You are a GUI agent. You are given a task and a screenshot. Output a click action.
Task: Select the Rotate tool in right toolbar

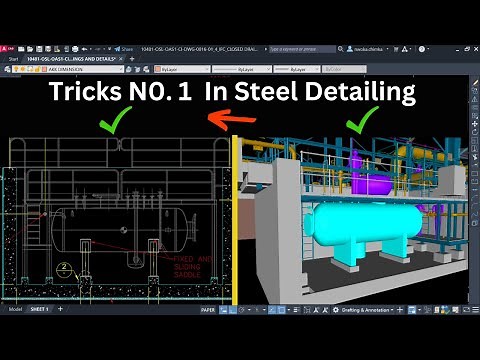coord(475,132)
